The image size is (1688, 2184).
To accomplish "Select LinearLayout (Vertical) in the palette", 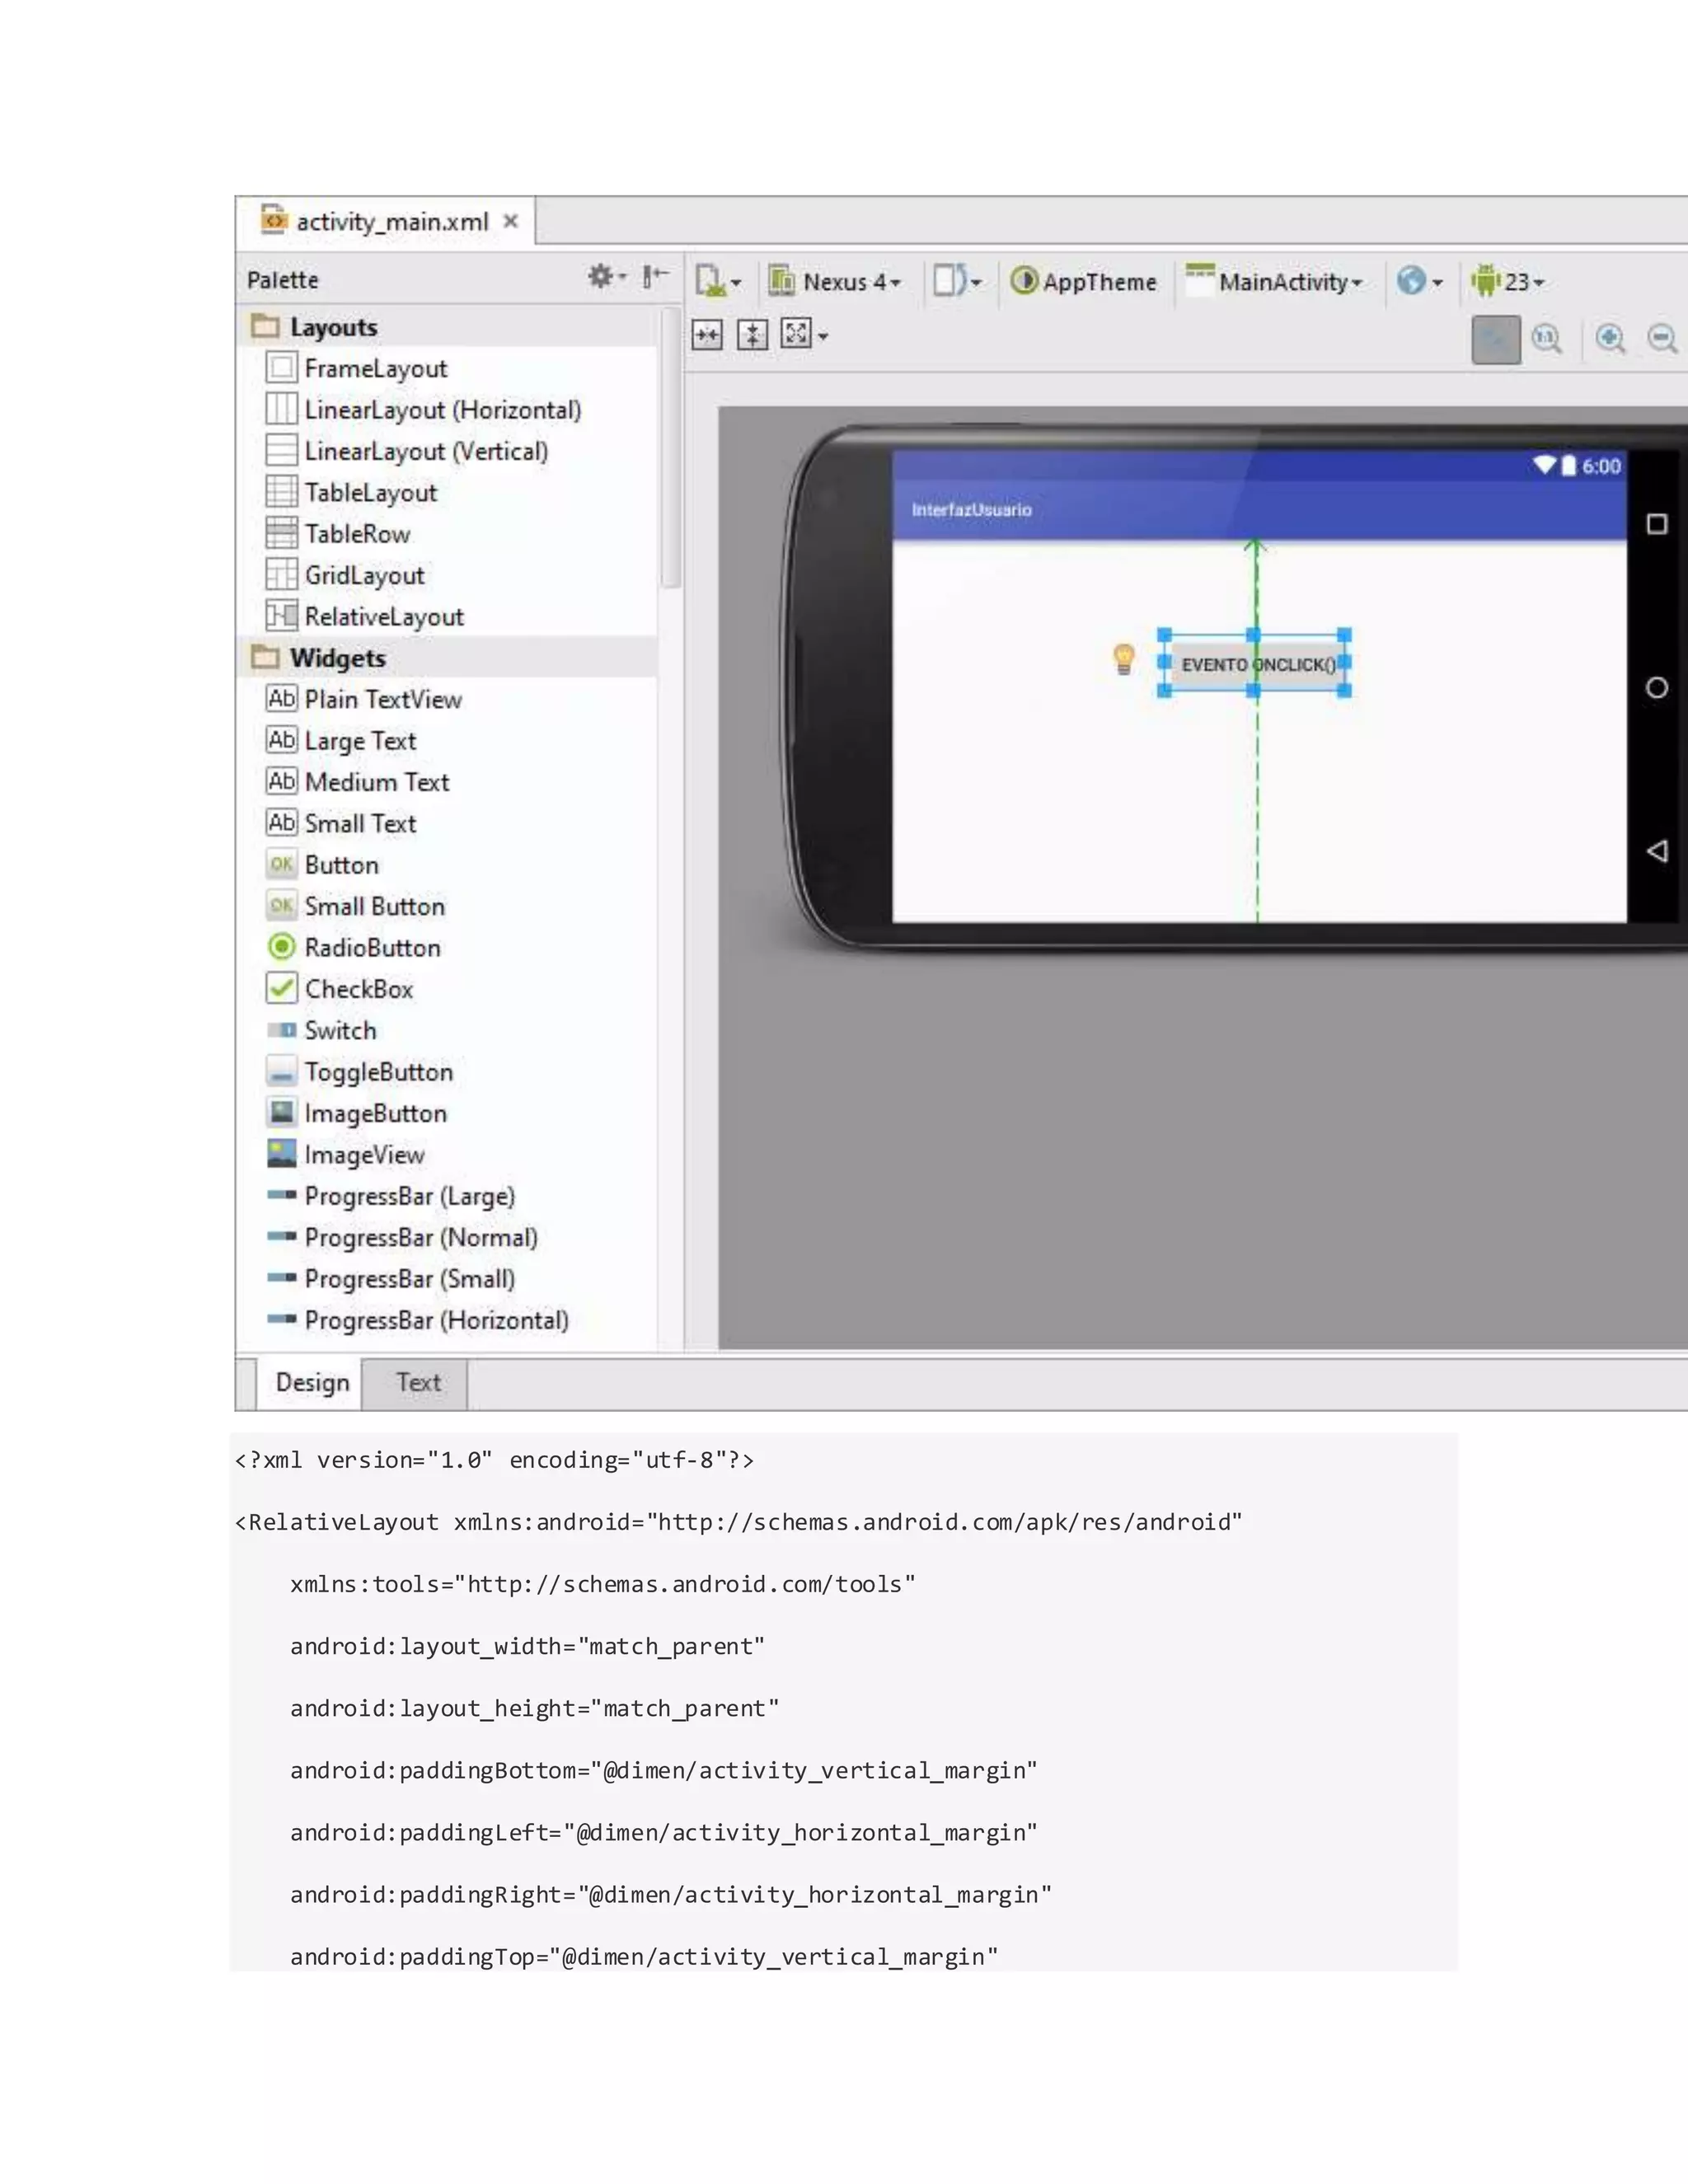I will coord(406,451).
